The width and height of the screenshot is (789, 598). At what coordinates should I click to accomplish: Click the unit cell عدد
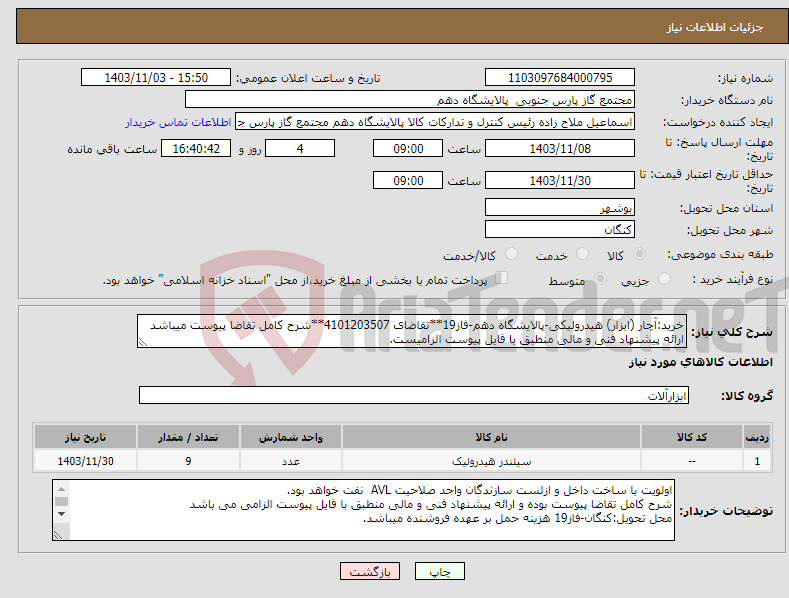point(291,461)
